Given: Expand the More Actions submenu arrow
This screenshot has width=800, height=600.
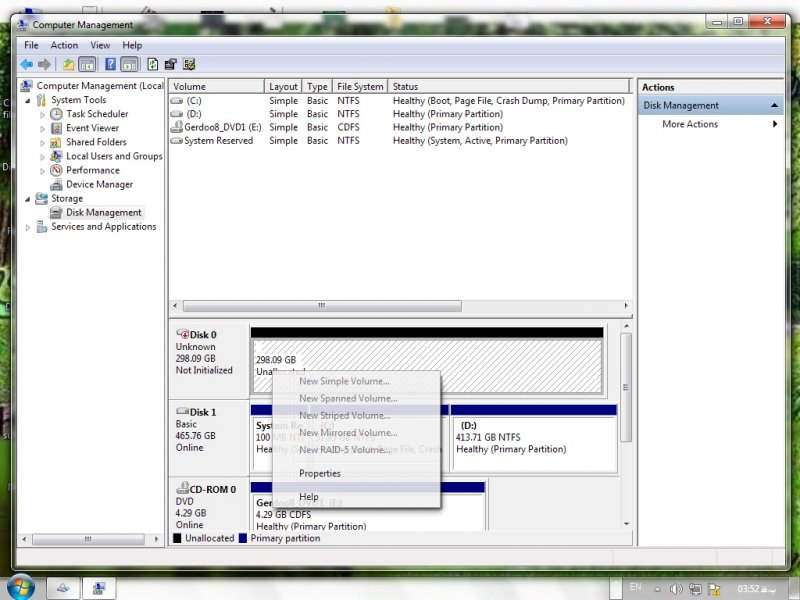Looking at the screenshot, I should coord(775,124).
